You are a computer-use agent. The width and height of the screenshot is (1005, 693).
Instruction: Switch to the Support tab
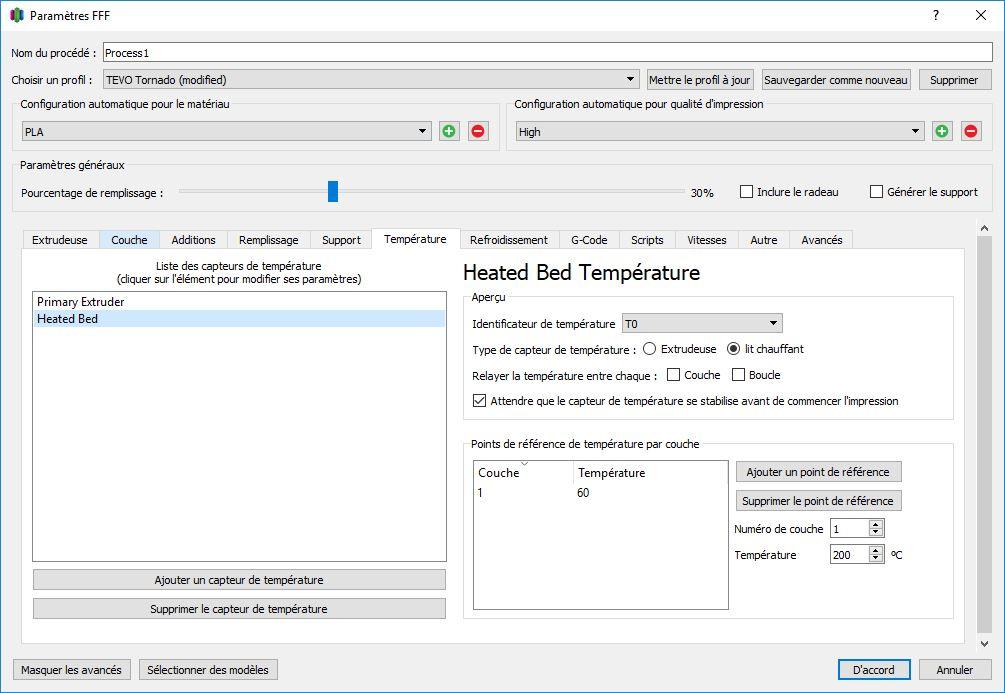point(341,240)
